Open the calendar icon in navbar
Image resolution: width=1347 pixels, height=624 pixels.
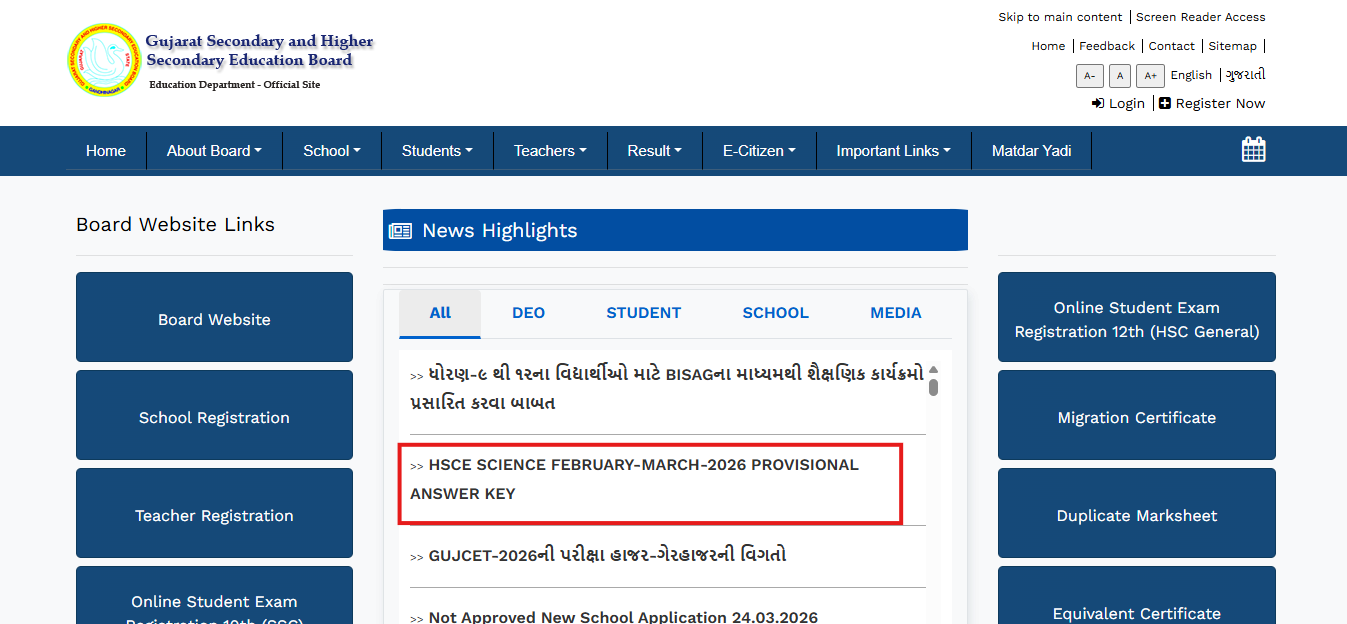tap(1253, 150)
